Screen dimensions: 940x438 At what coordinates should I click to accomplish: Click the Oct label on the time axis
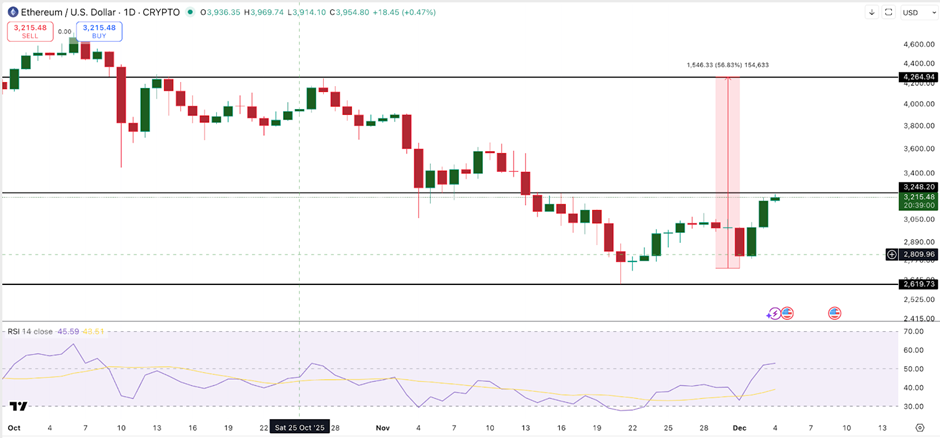click(x=12, y=428)
